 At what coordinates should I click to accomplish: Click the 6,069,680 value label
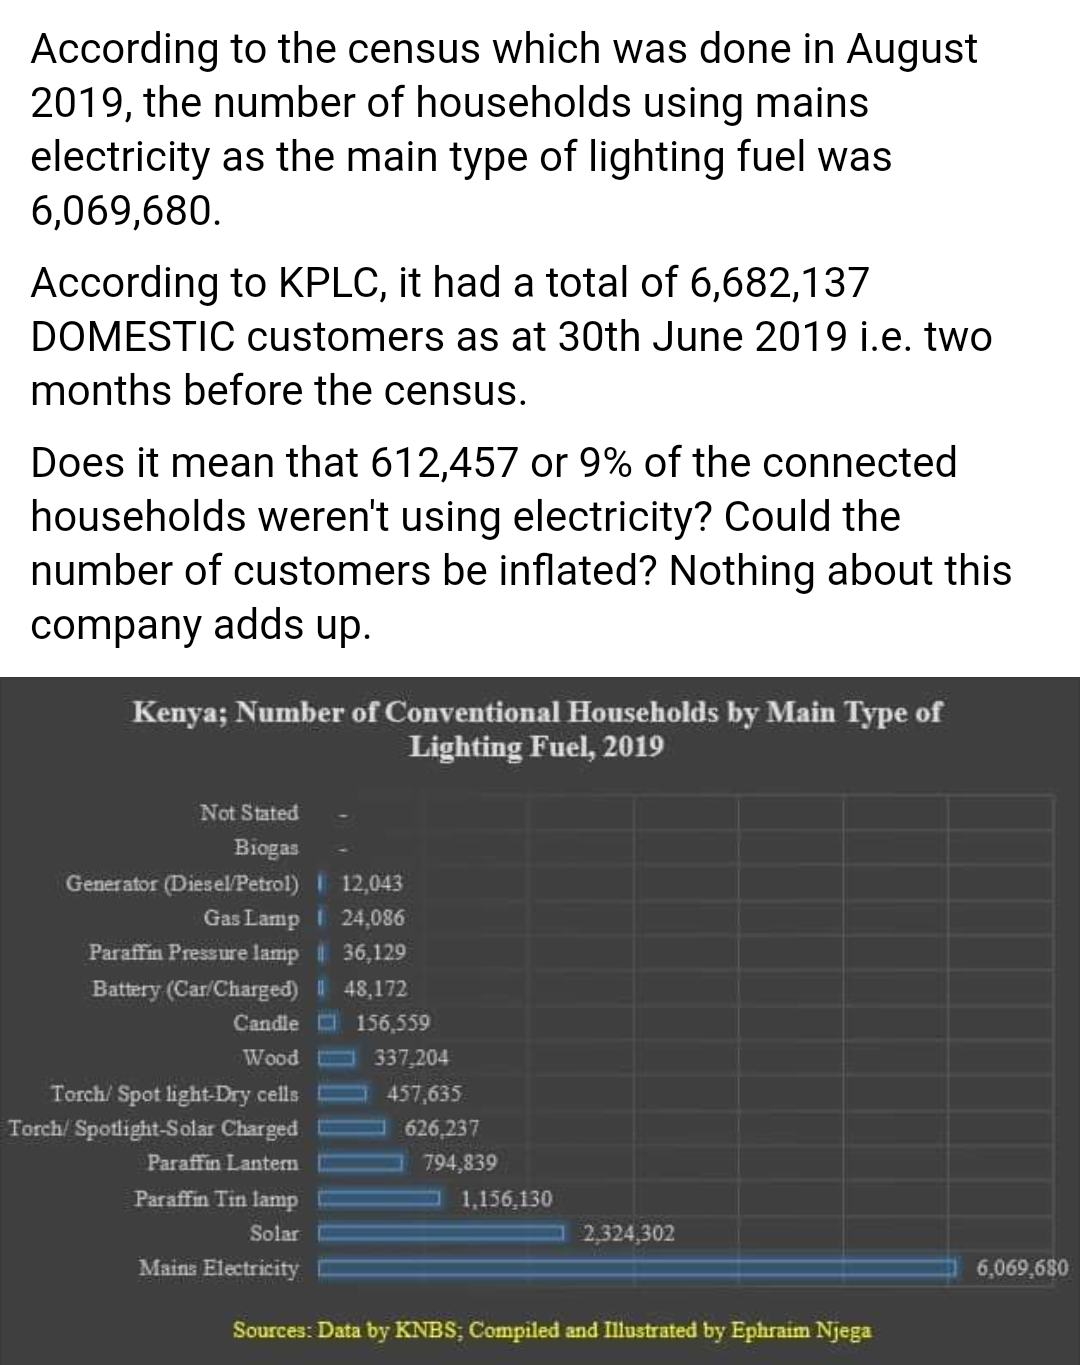1021,1268
